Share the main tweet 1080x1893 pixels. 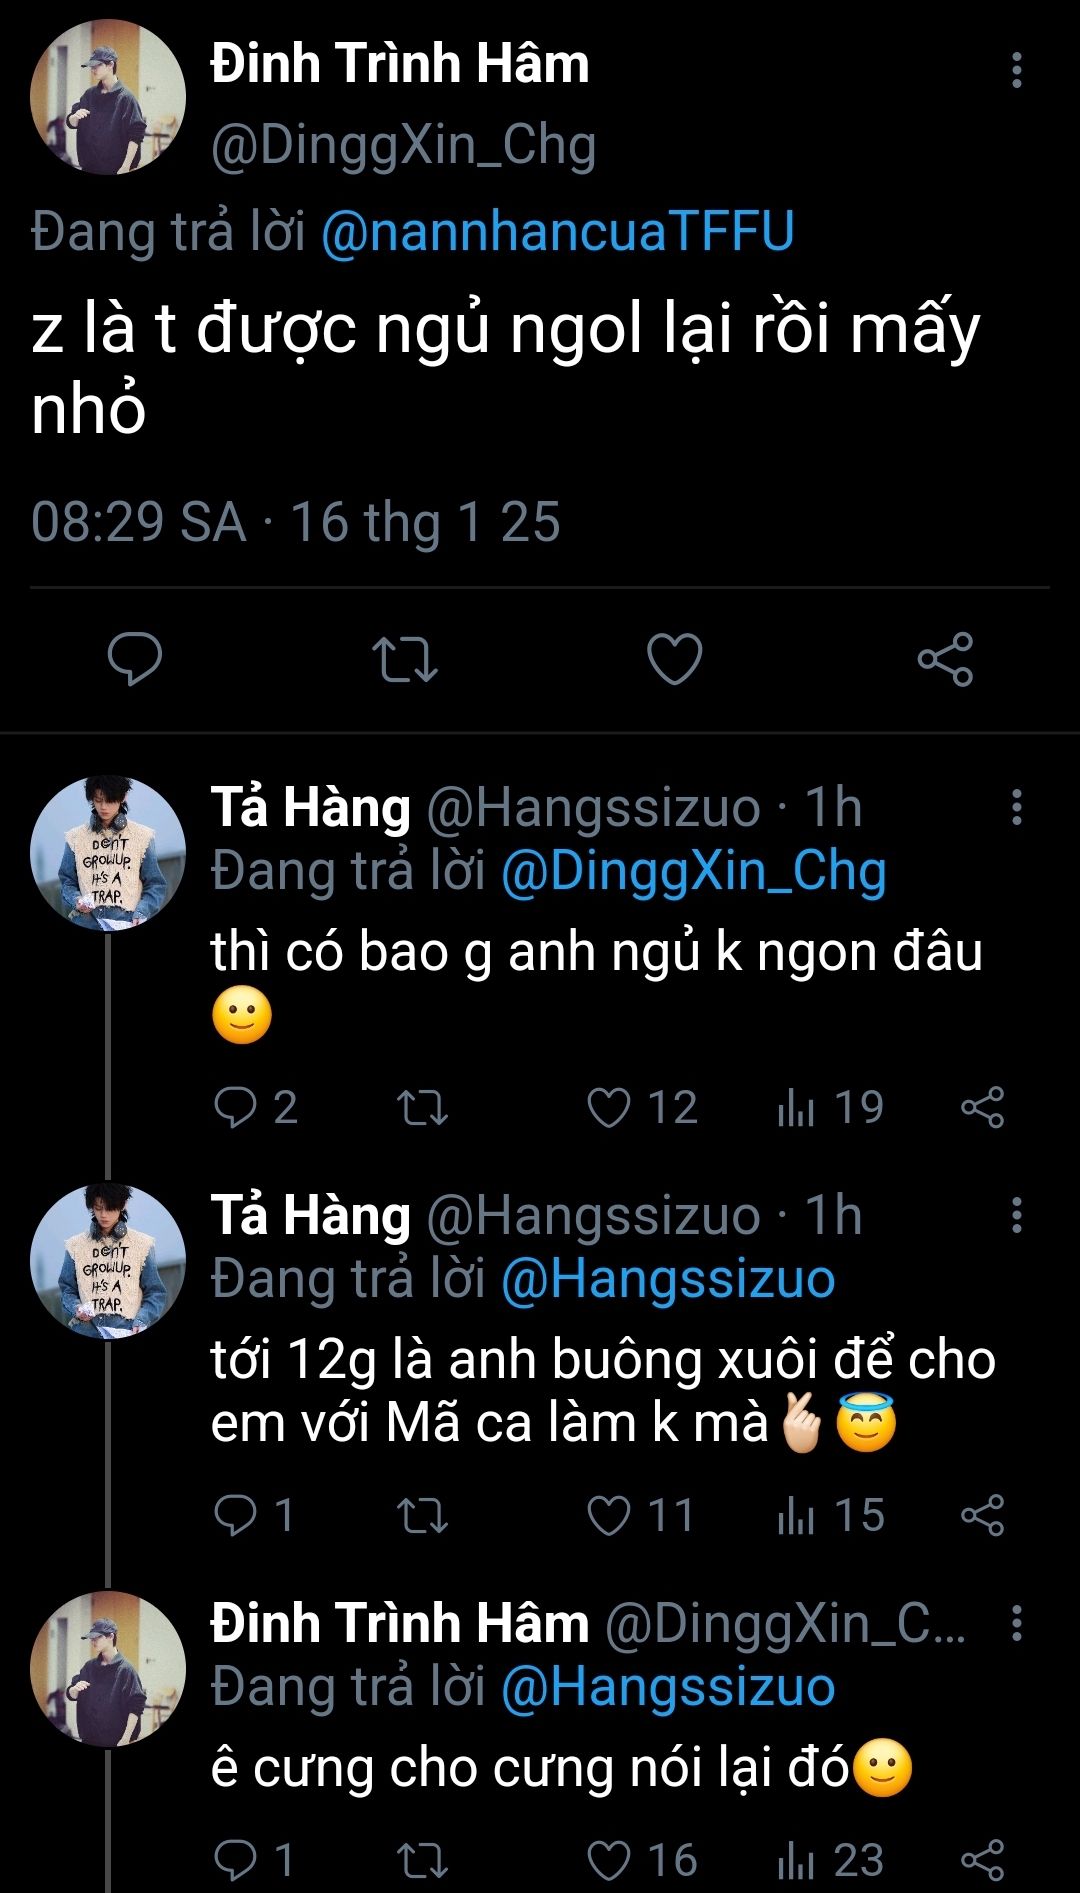coord(945,659)
